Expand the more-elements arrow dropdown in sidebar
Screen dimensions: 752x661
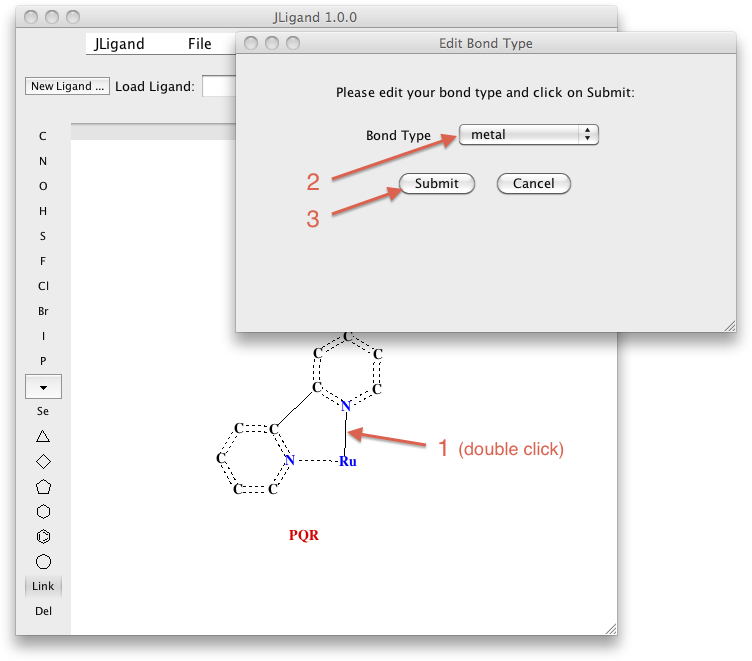point(43,386)
